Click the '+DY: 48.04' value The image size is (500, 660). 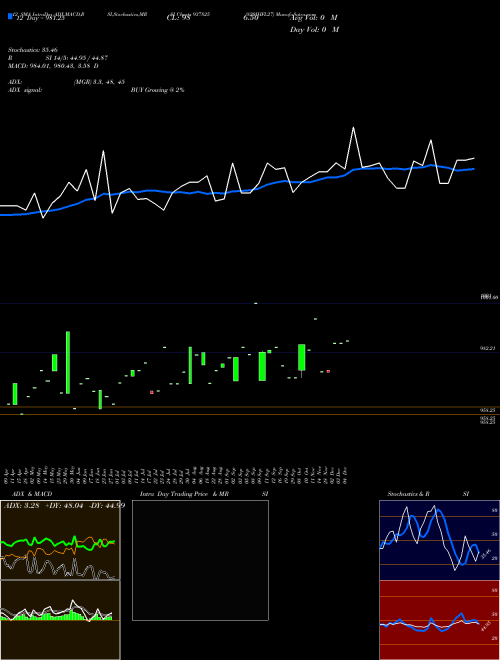[x=64, y=506]
